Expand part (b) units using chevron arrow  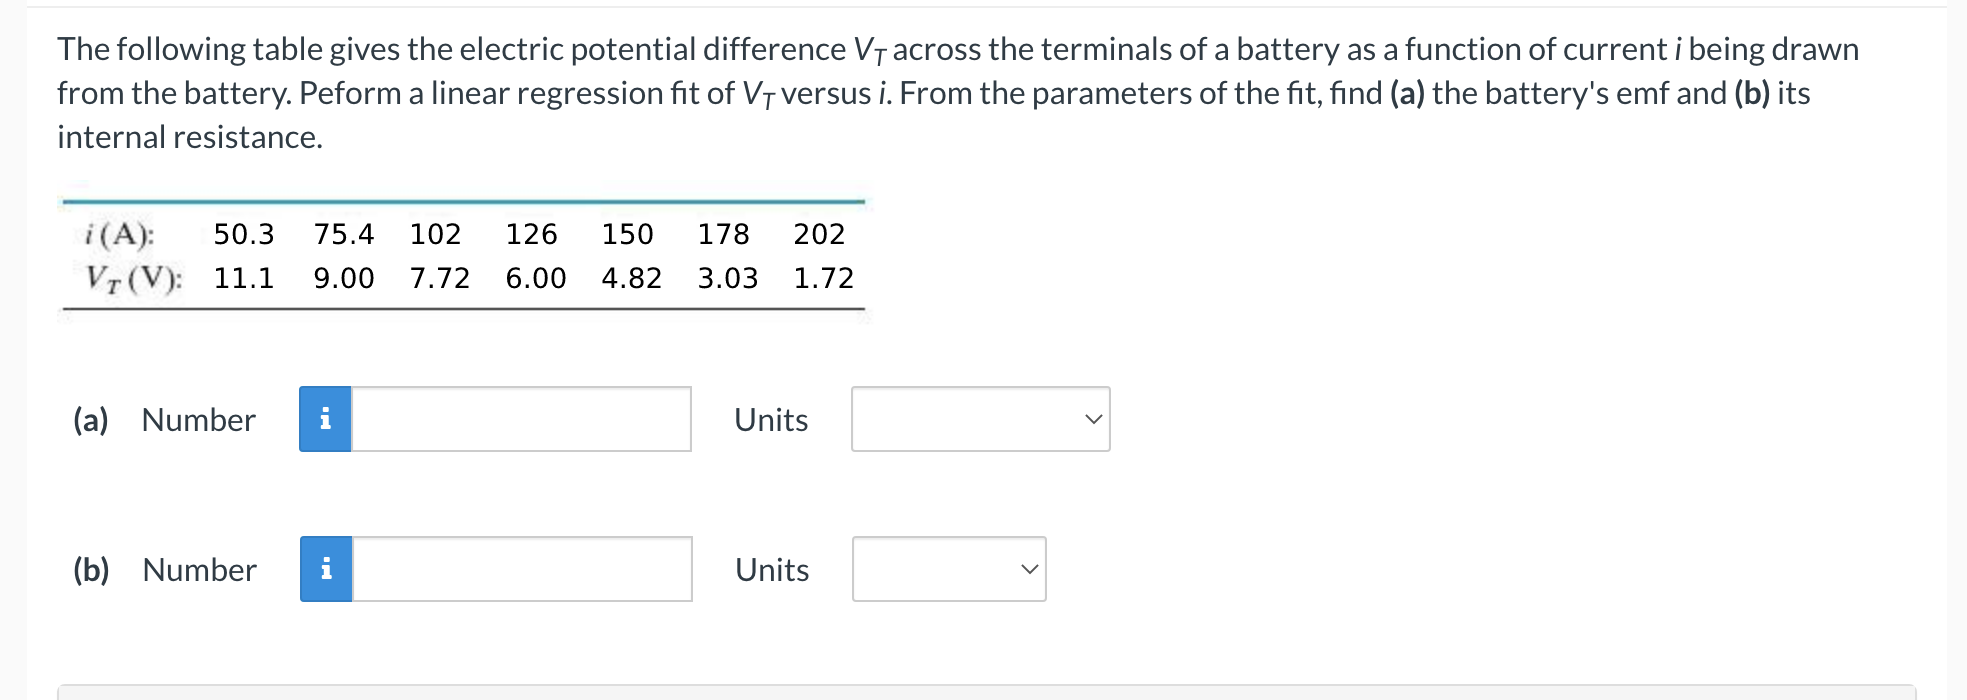pyautogui.click(x=1029, y=569)
